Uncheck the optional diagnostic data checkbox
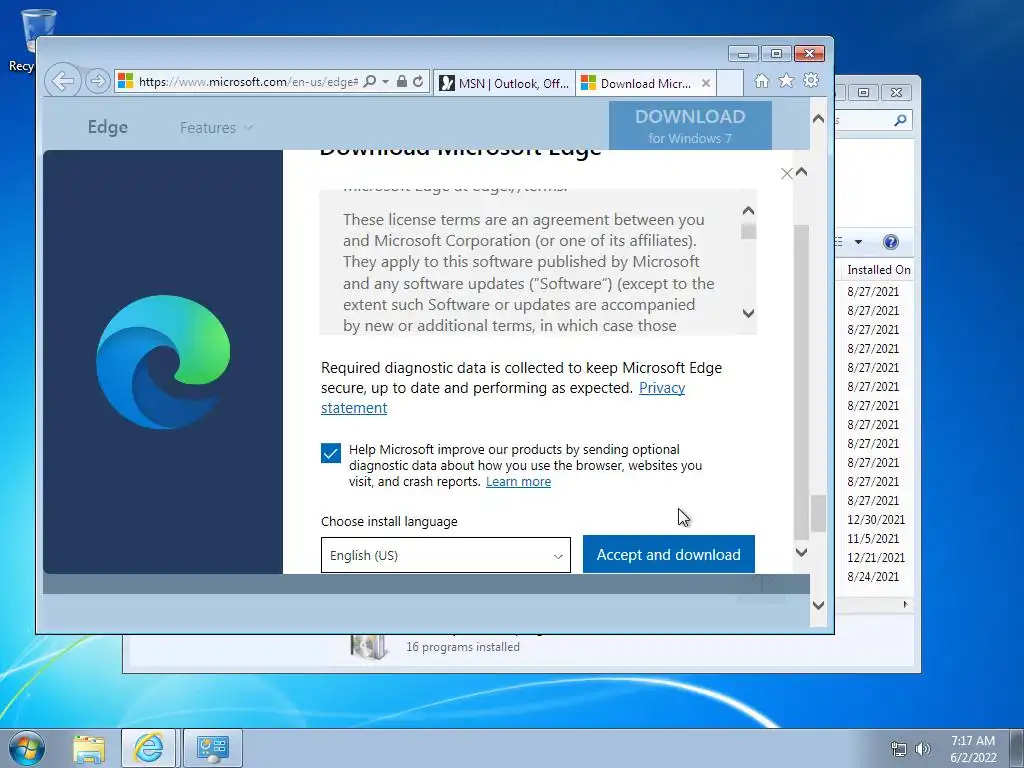The height and width of the screenshot is (768, 1024). (331, 453)
